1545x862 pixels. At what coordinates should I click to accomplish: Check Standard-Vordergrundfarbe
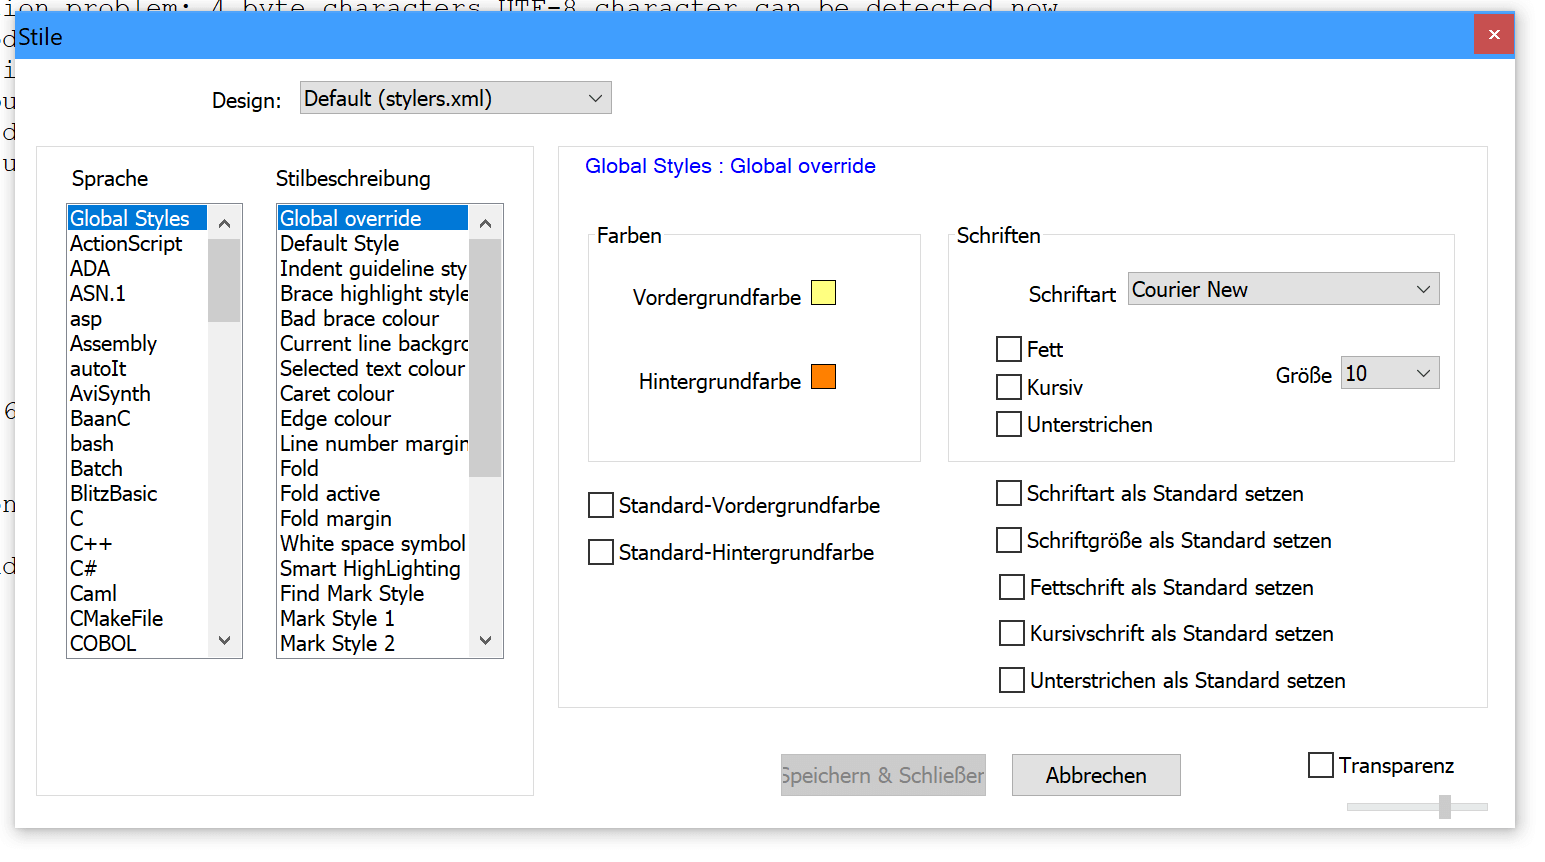tap(600, 505)
